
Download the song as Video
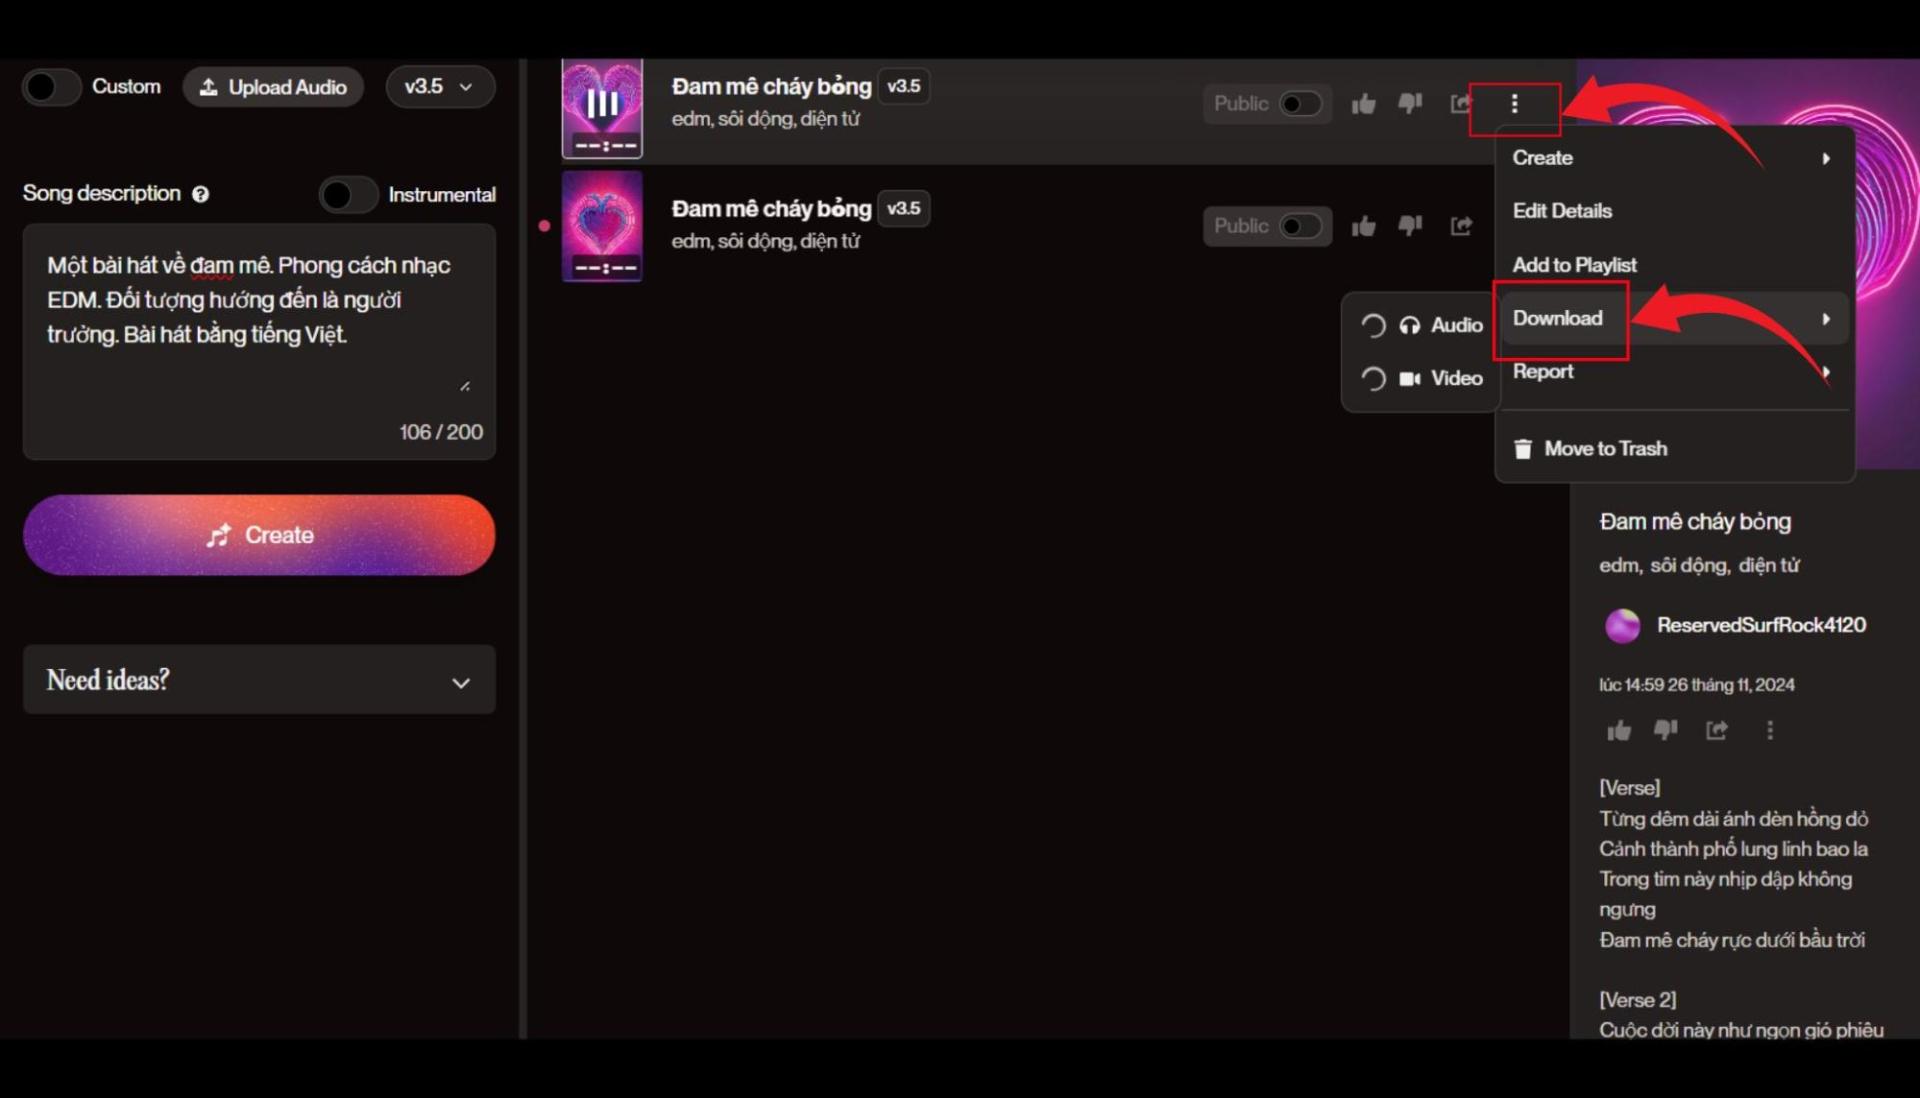tap(1421, 378)
